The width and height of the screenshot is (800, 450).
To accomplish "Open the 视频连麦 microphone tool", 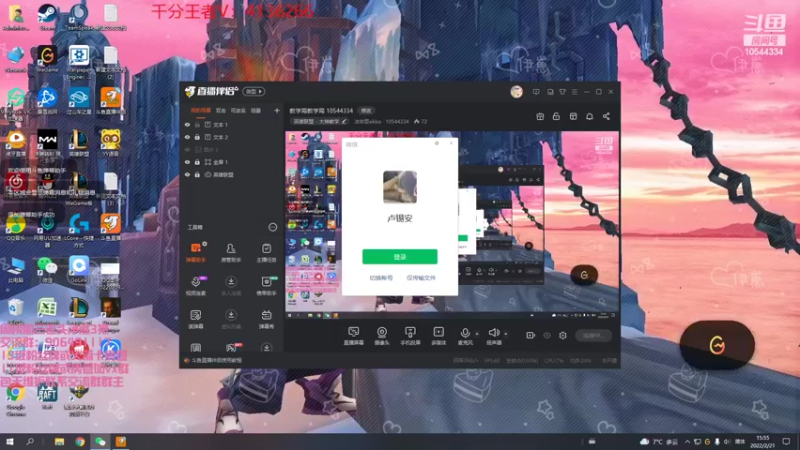I will tap(196, 286).
